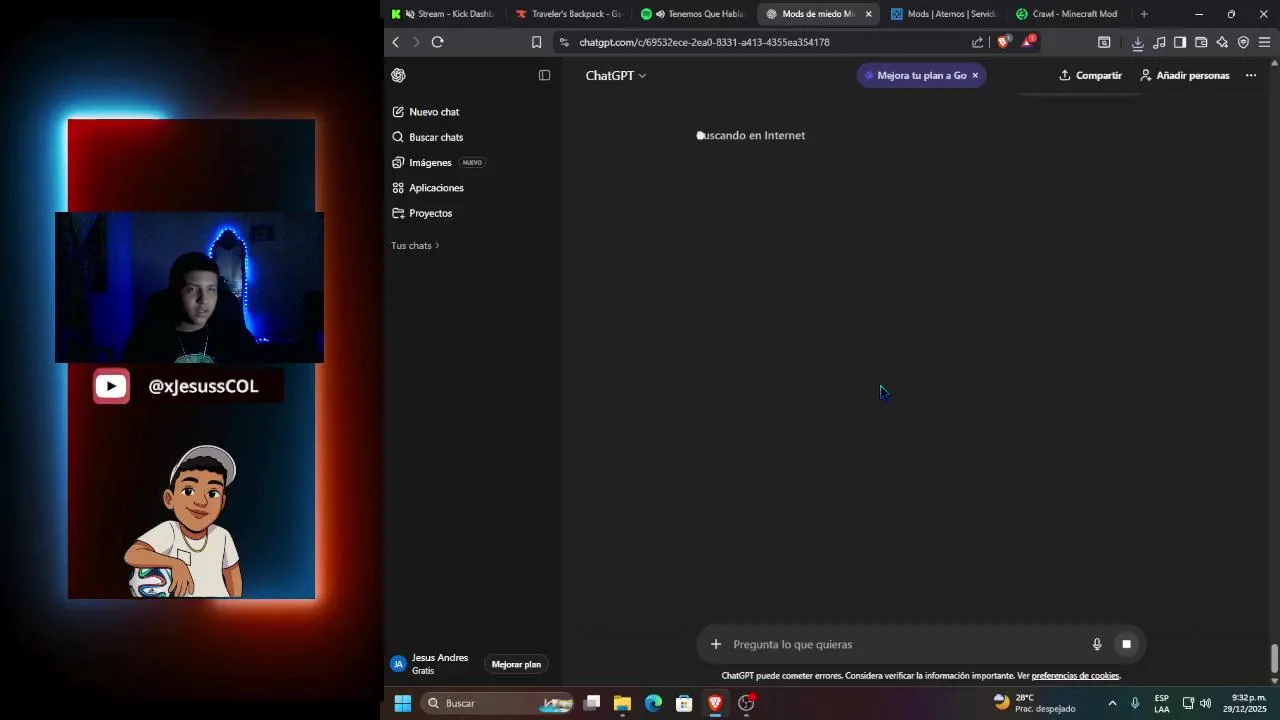Expand the ChatGPT model selector dropdown
The image size is (1280, 720).
click(x=615, y=75)
